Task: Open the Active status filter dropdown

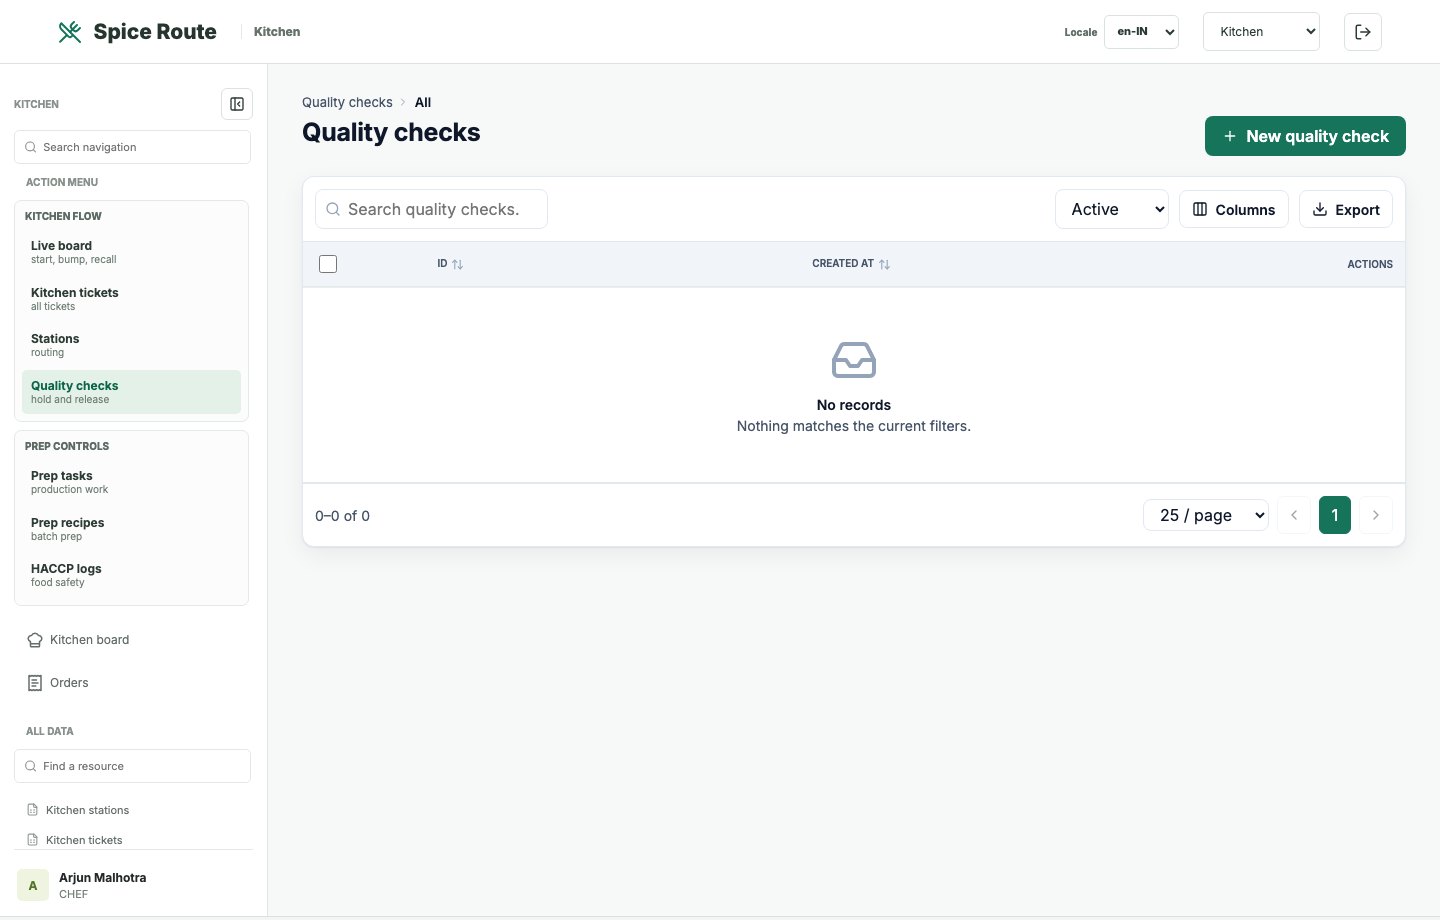Action: pos(1112,209)
